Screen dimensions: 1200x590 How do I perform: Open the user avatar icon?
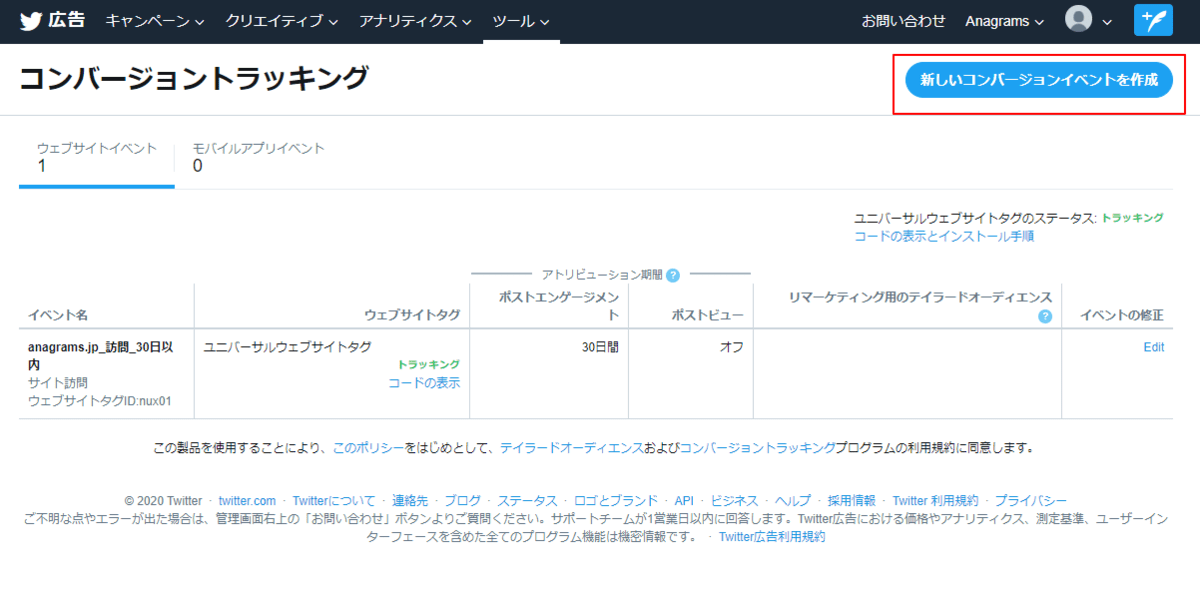coord(1078,20)
